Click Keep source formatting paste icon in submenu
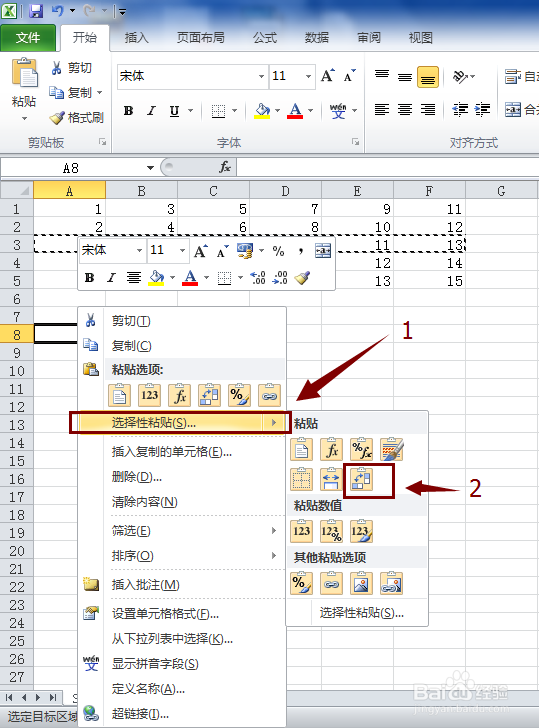The height and width of the screenshot is (728, 539). coord(391,449)
